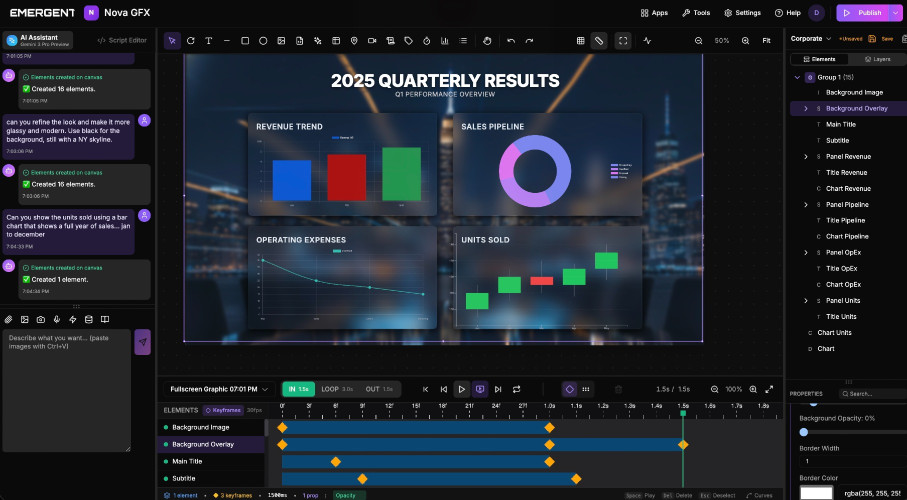This screenshot has width=907, height=500.
Task: Insert an image element from toolbar
Action: point(281,41)
